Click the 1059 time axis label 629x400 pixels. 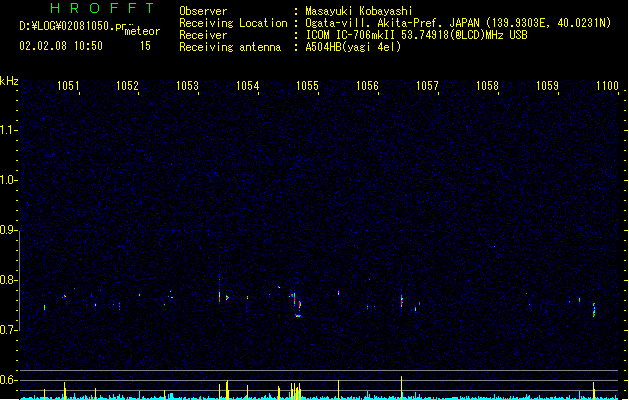pos(547,86)
